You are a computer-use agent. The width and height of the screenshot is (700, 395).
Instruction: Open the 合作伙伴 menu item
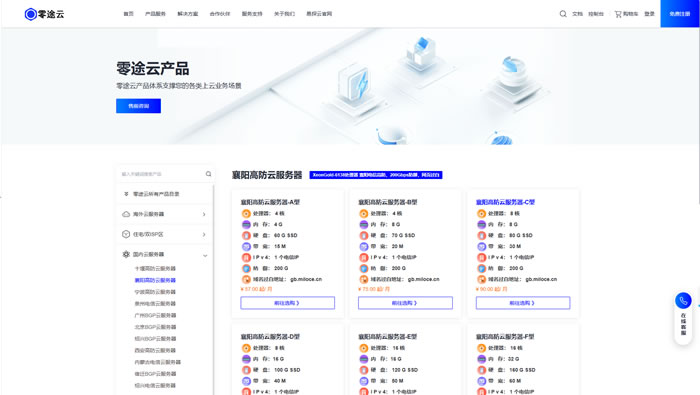[220, 14]
